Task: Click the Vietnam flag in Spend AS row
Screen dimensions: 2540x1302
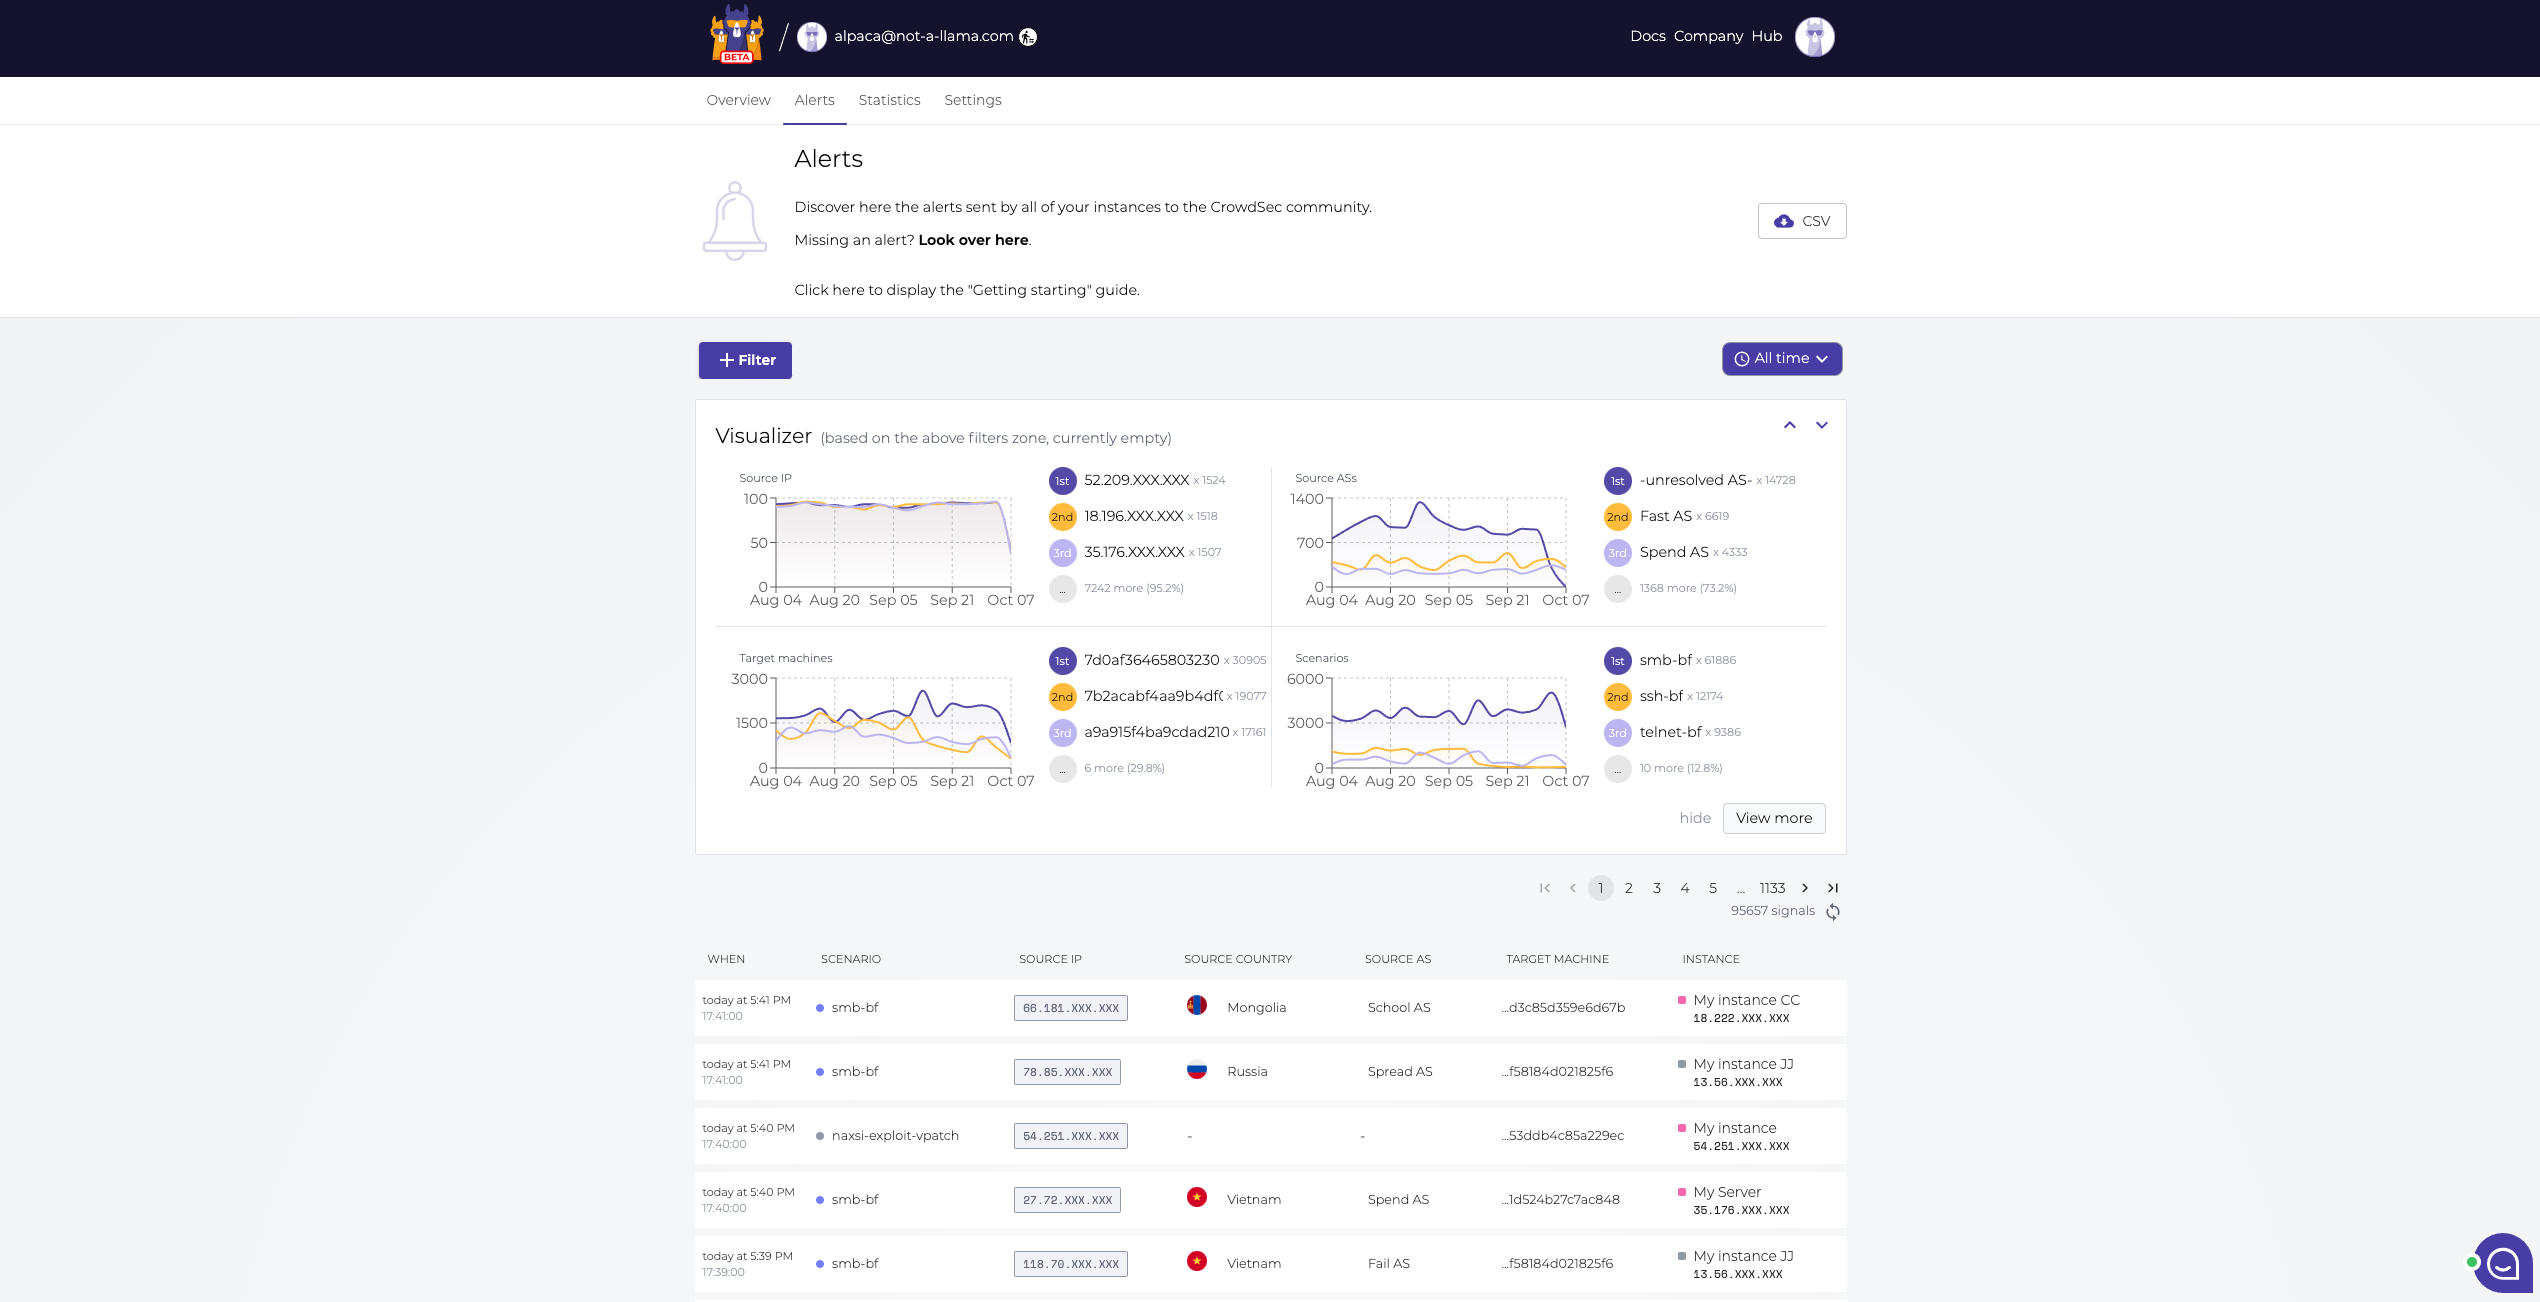Action: 1197,1197
